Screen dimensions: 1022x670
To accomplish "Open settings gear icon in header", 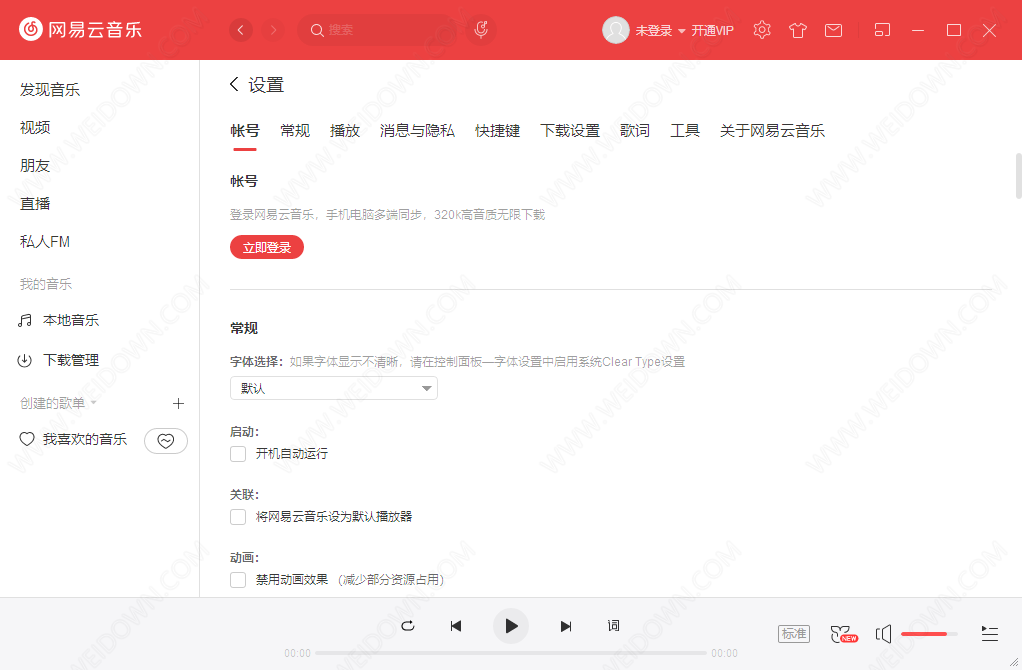I will click(762, 30).
